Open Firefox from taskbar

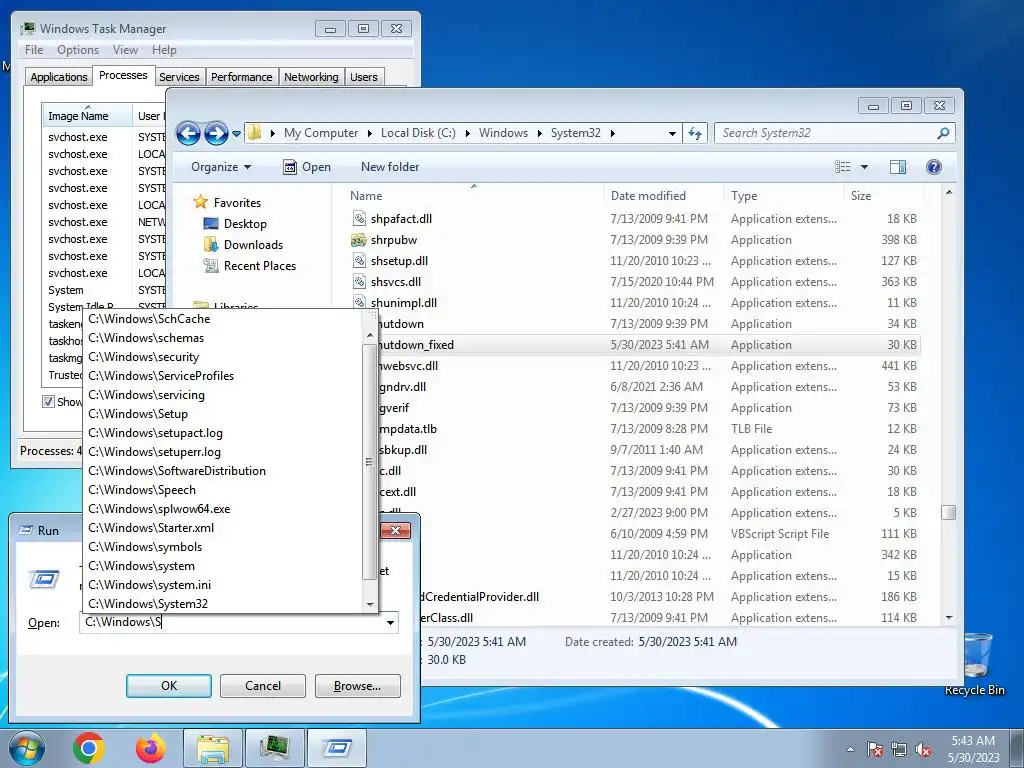coord(150,748)
